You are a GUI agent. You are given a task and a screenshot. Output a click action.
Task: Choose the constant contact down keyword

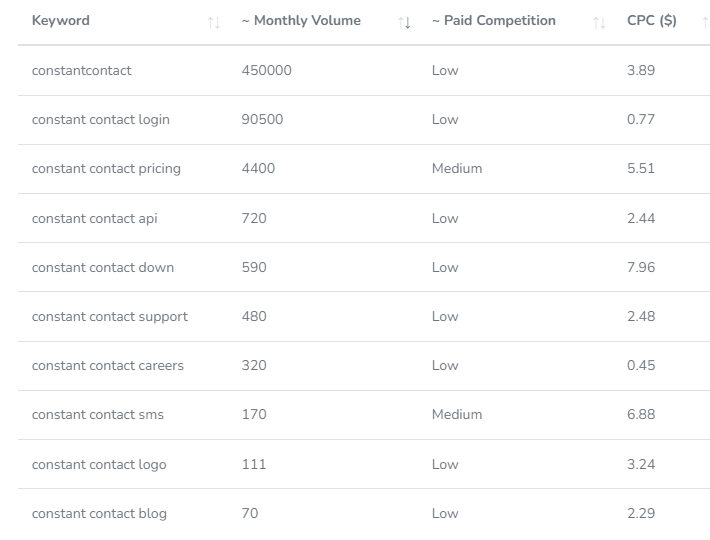click(x=103, y=267)
